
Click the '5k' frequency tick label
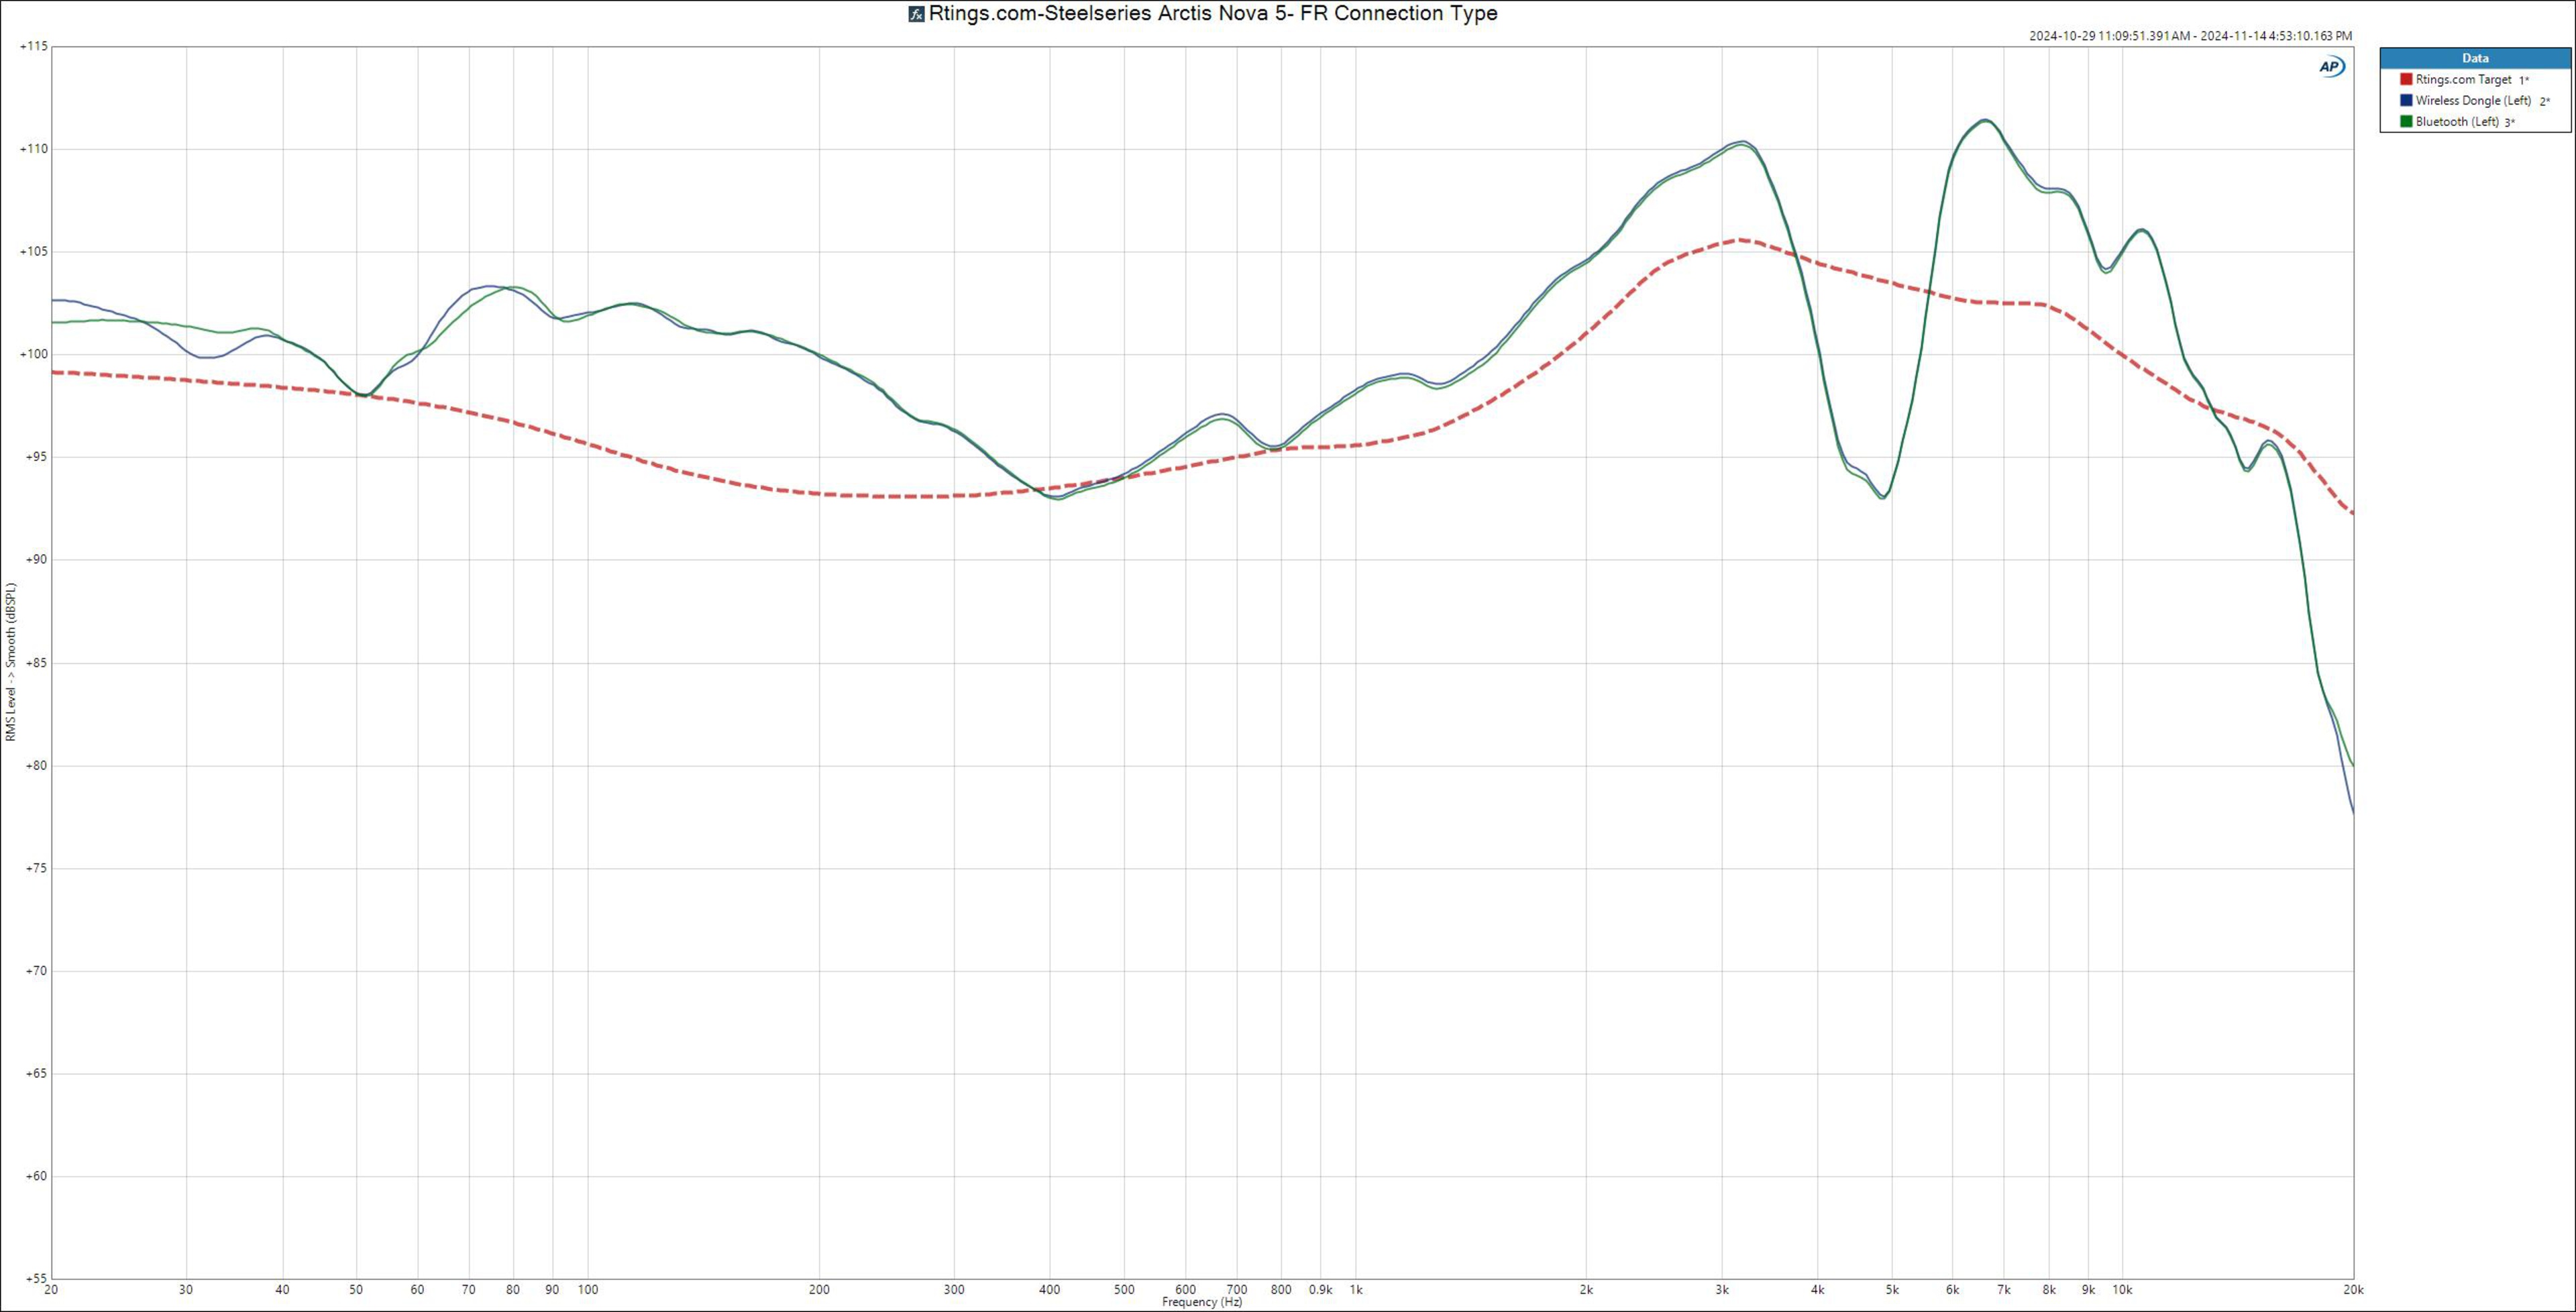pos(1892,1290)
